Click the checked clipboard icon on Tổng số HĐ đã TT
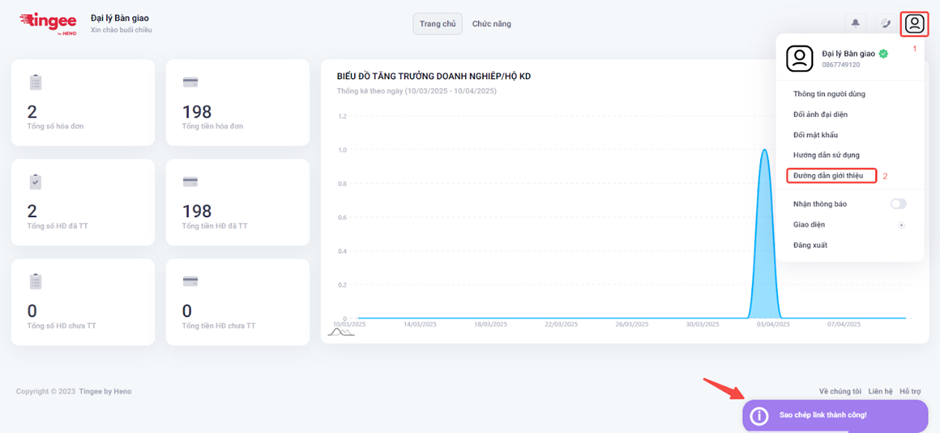This screenshot has width=940, height=433. click(x=36, y=181)
